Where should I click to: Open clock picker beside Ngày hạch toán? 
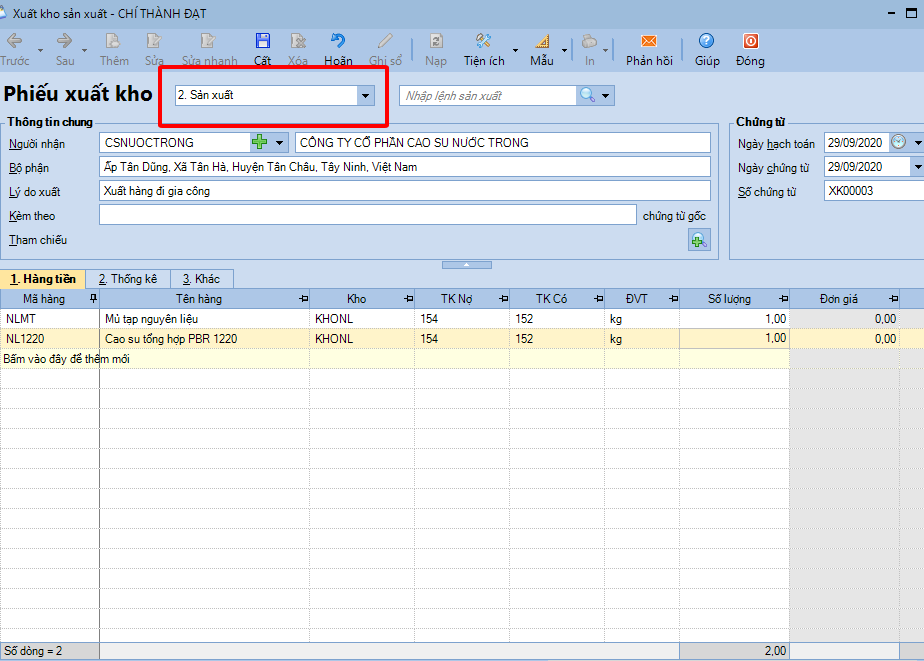click(899, 142)
